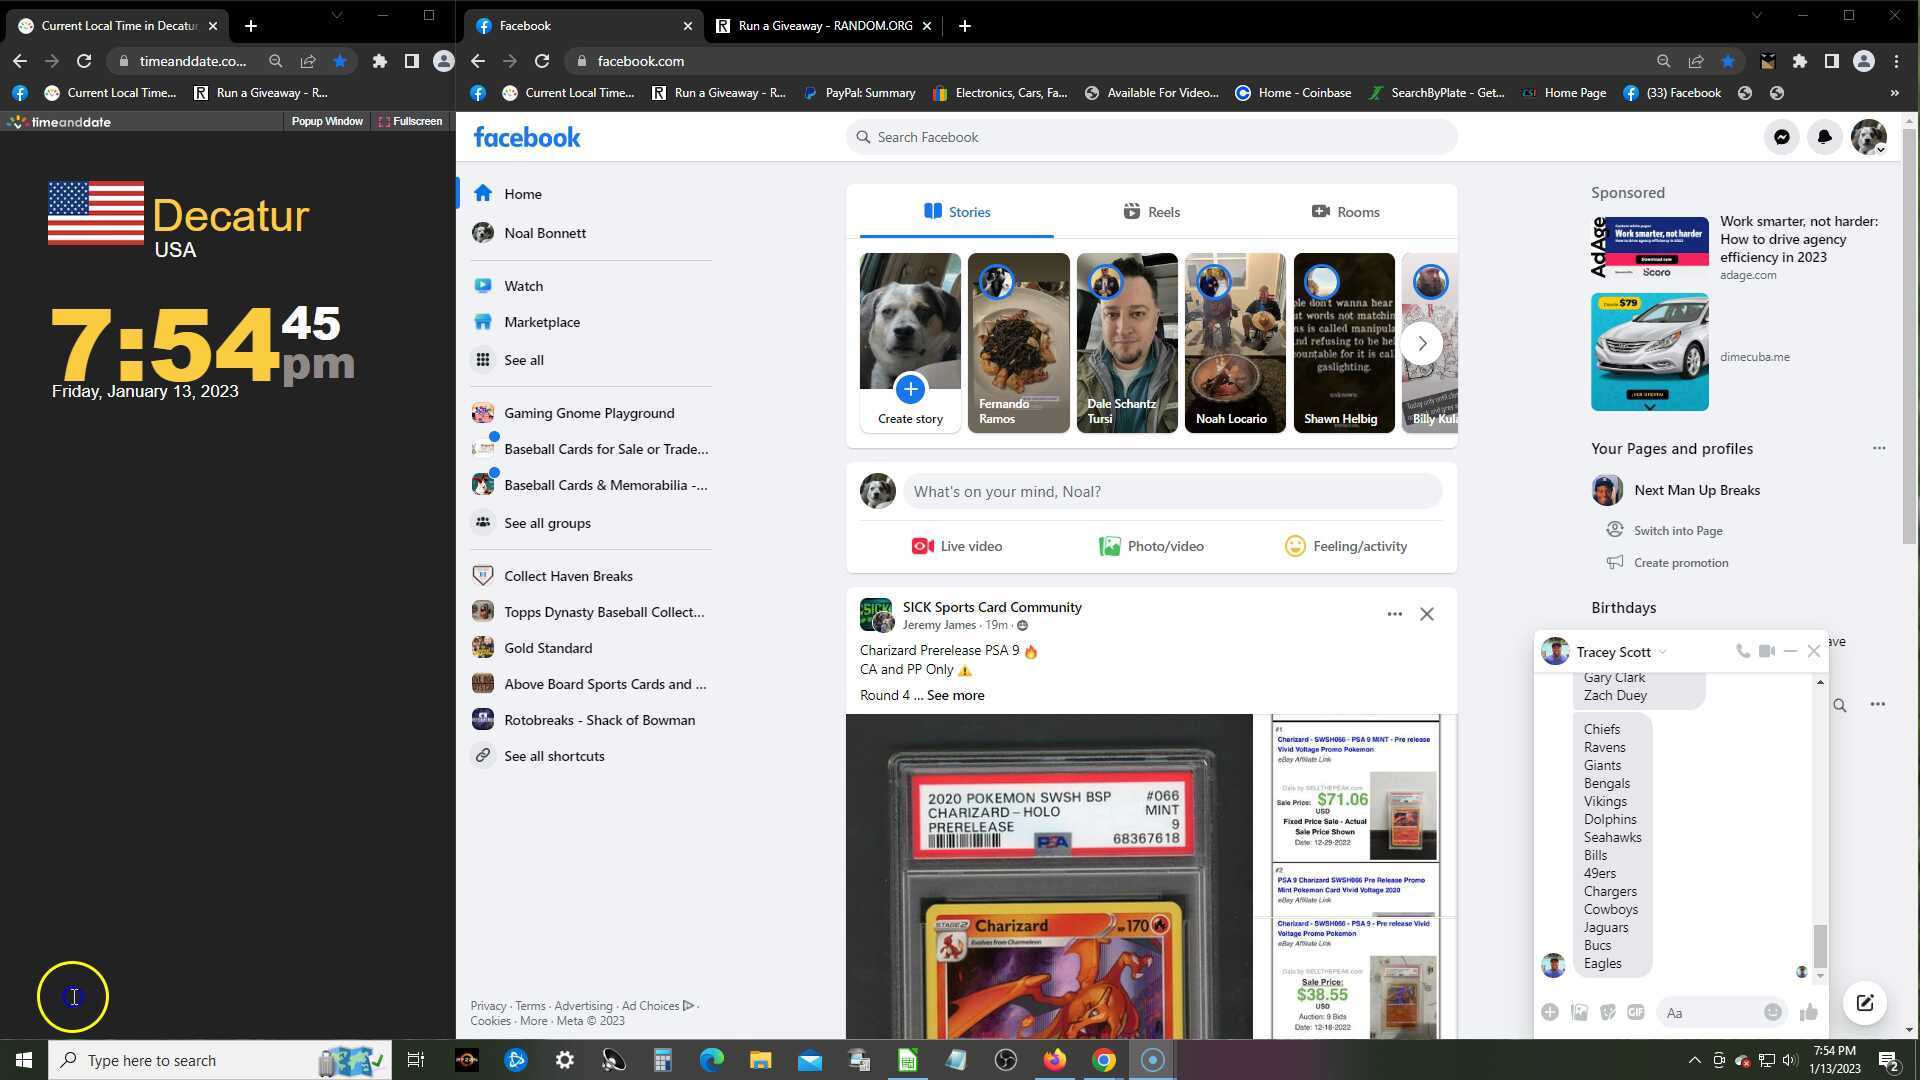Show next stories with arrow button
The image size is (1920, 1080).
(x=1421, y=343)
